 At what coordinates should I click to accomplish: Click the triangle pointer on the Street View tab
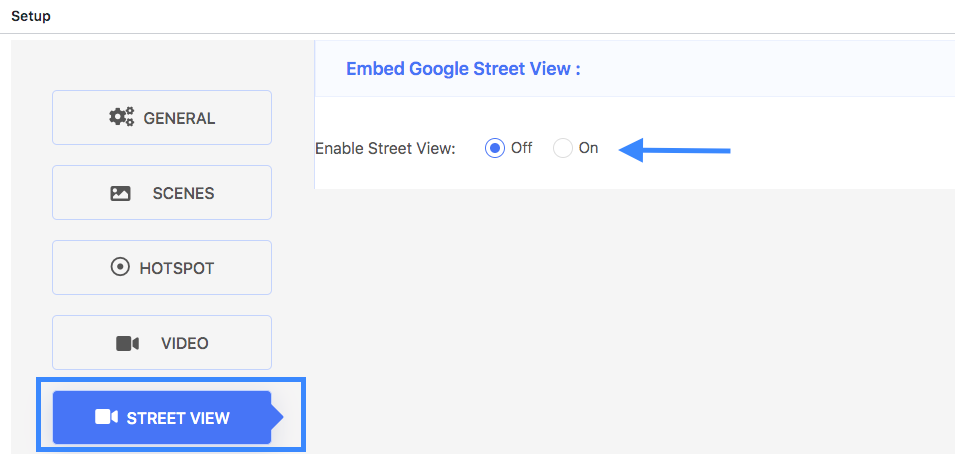(x=277, y=417)
